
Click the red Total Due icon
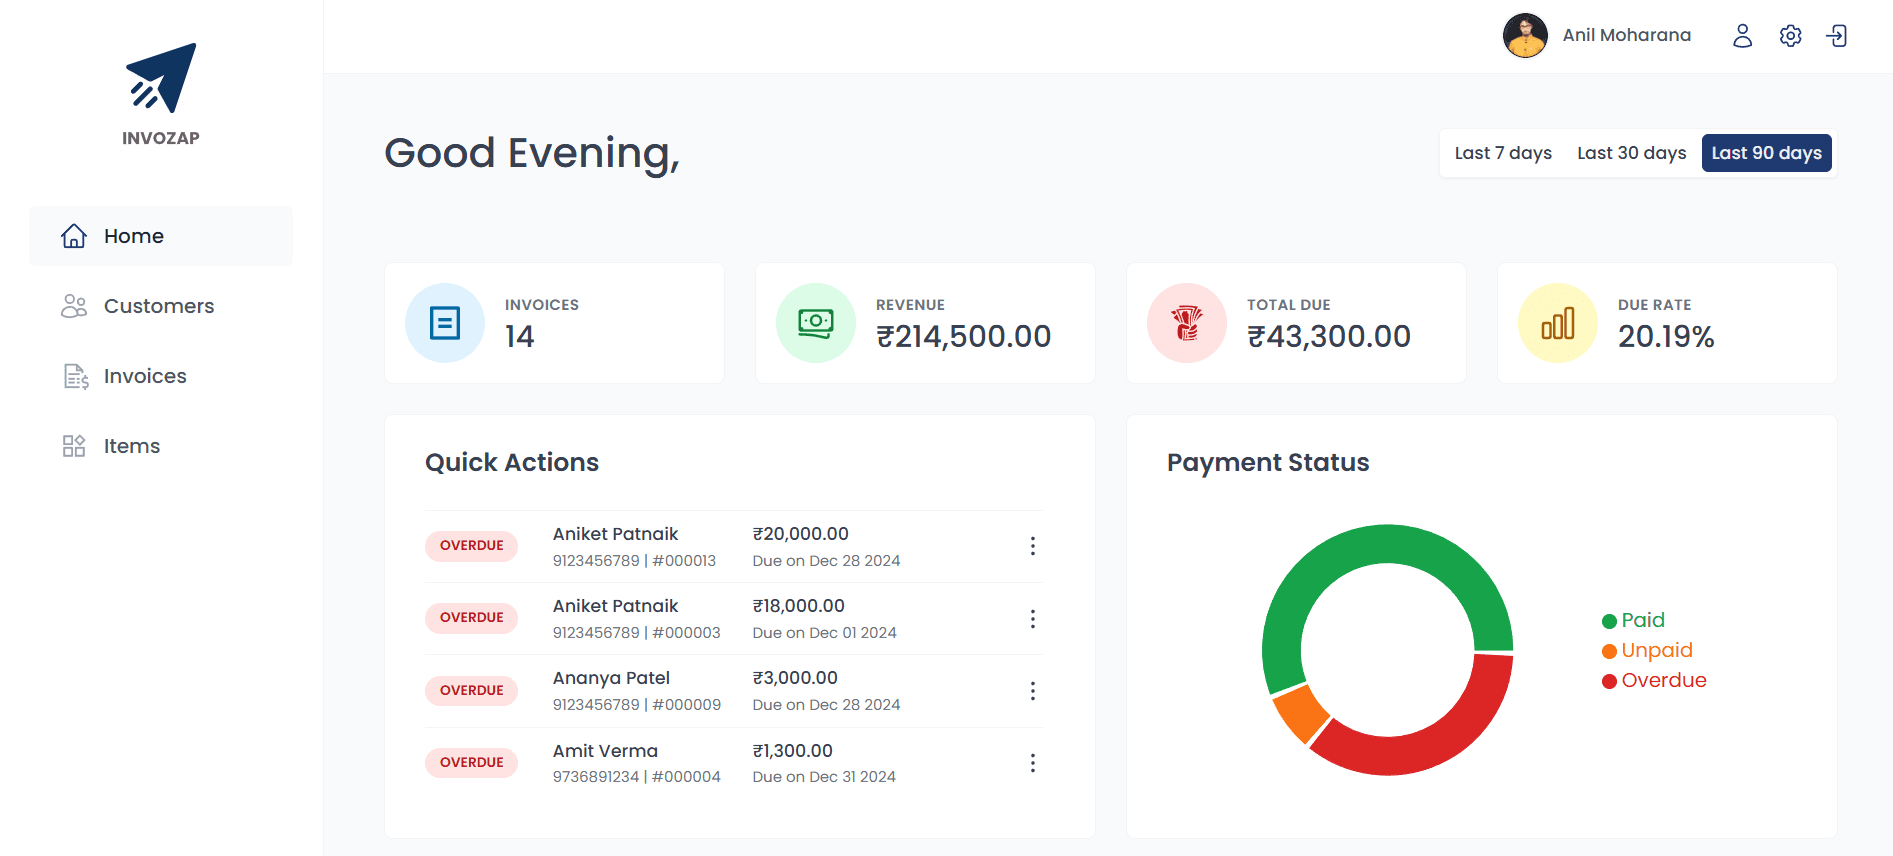pyautogui.click(x=1187, y=323)
